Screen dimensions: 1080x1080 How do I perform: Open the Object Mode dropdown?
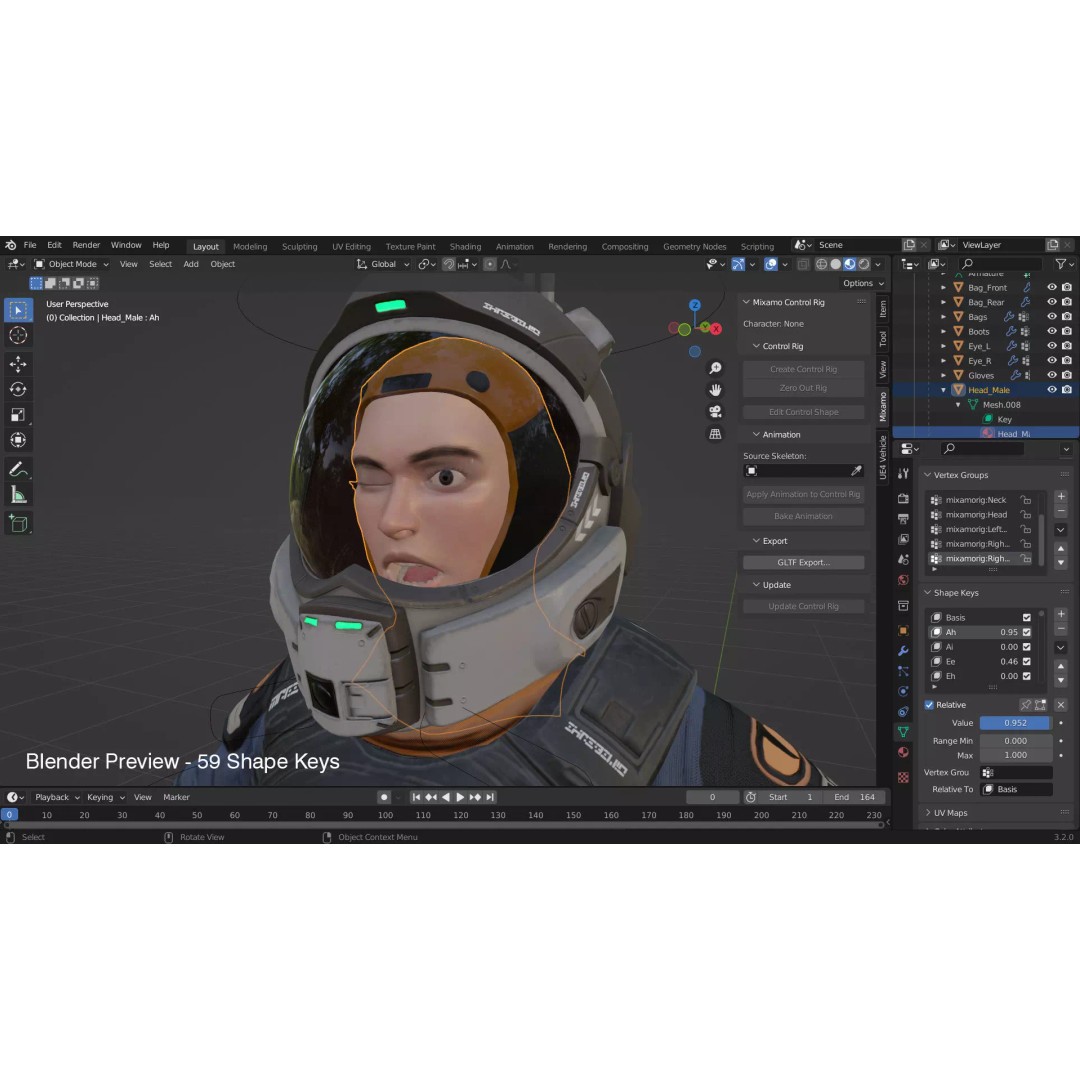pos(72,264)
